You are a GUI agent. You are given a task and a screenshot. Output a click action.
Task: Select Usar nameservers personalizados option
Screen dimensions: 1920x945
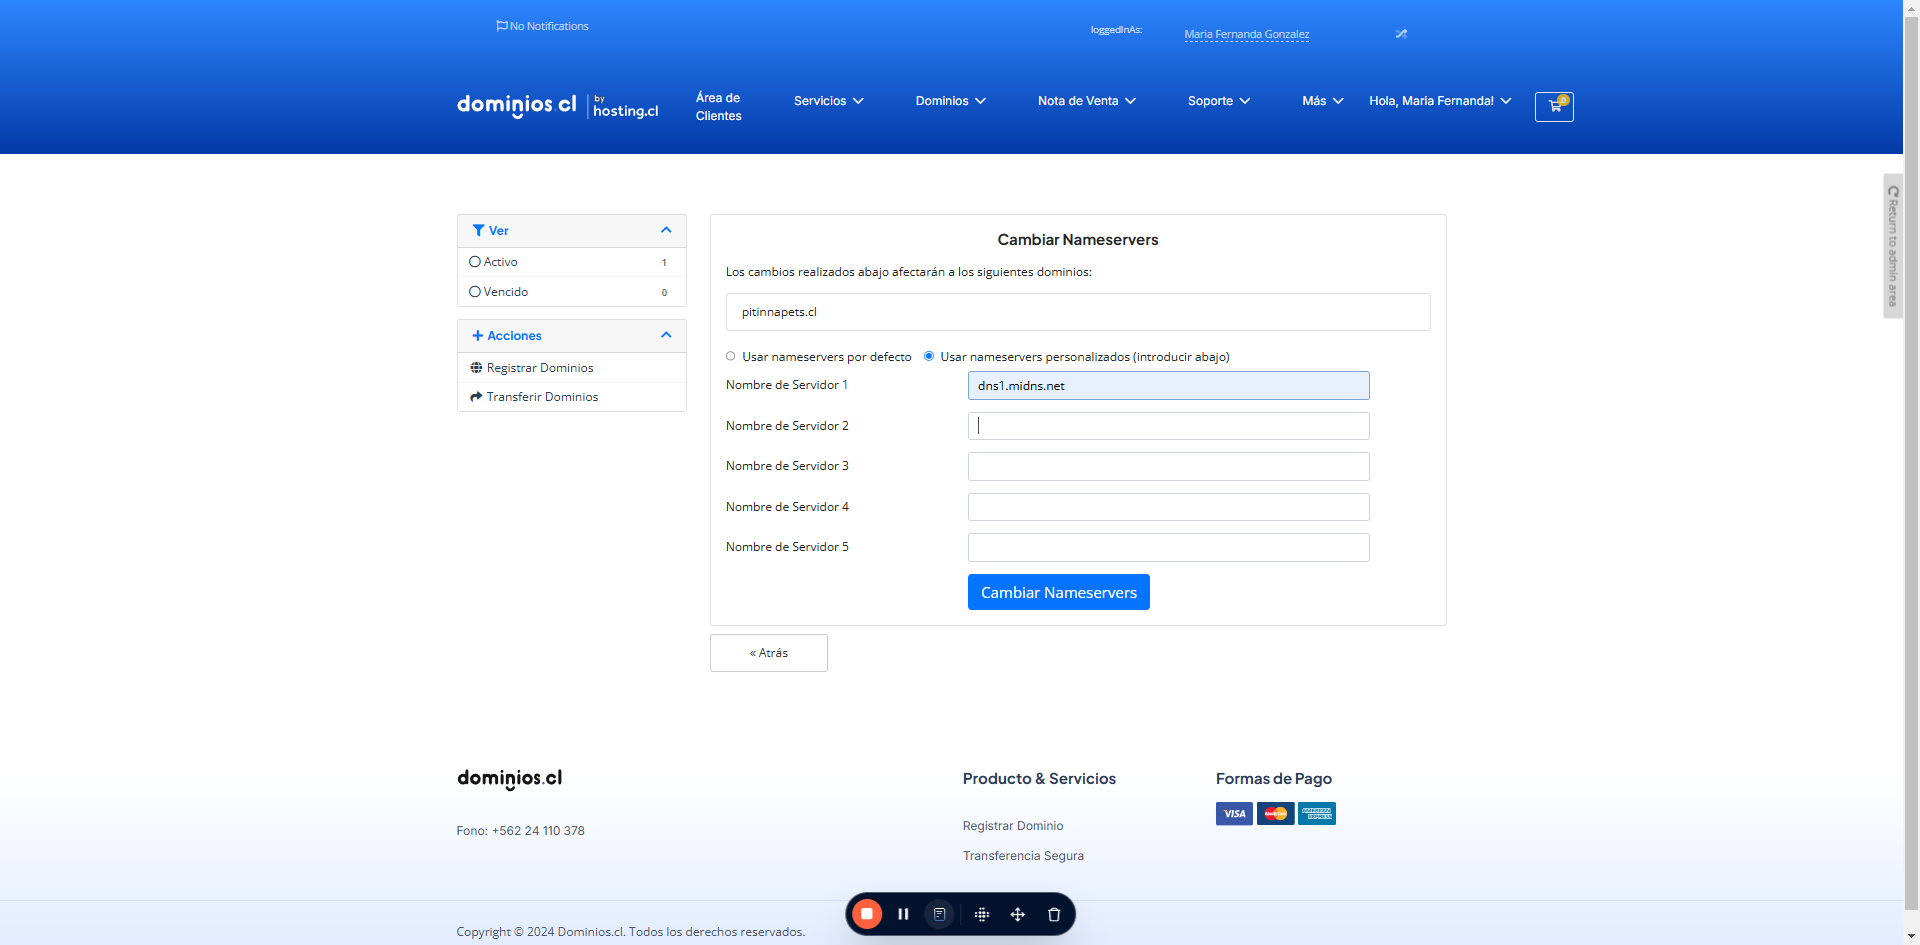pyautogui.click(x=929, y=356)
